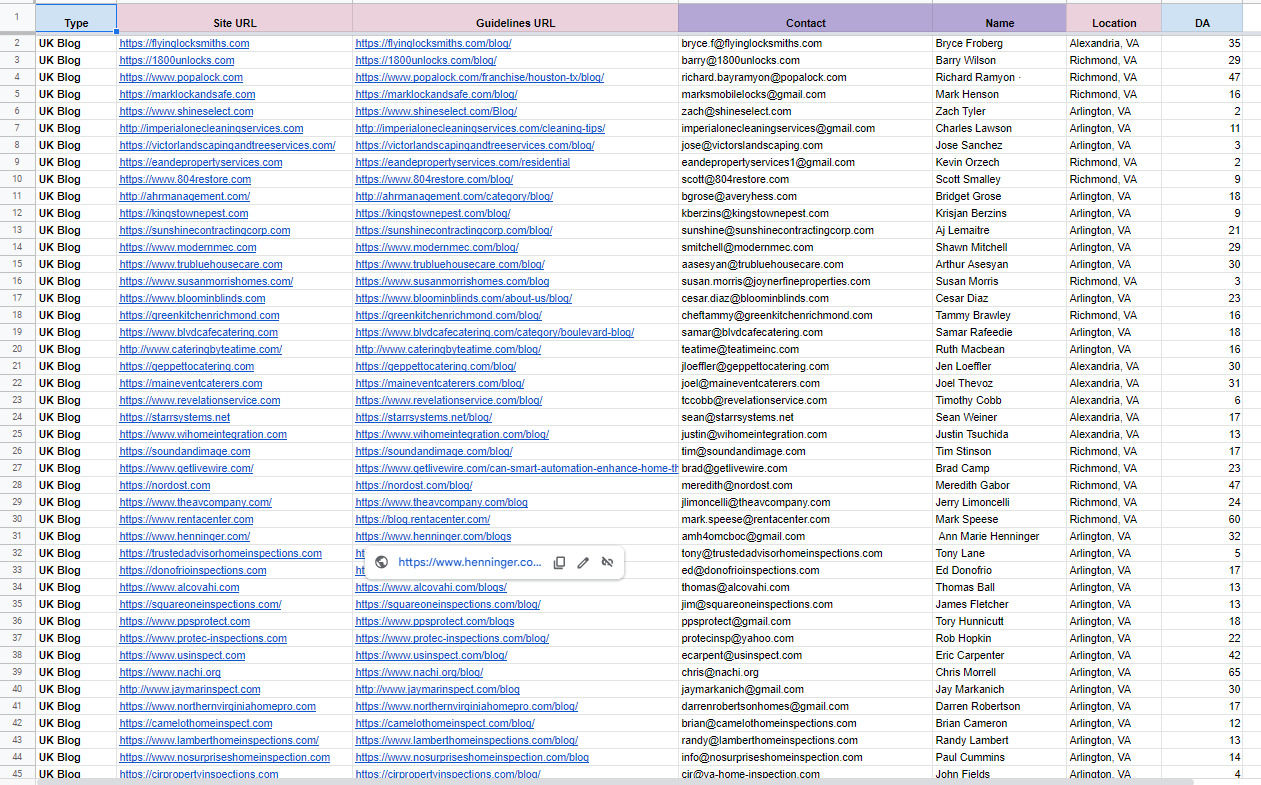Viewport: 1261px width, 785px height.
Task: Open the https://www.usinspect.com site link
Action: 182,655
